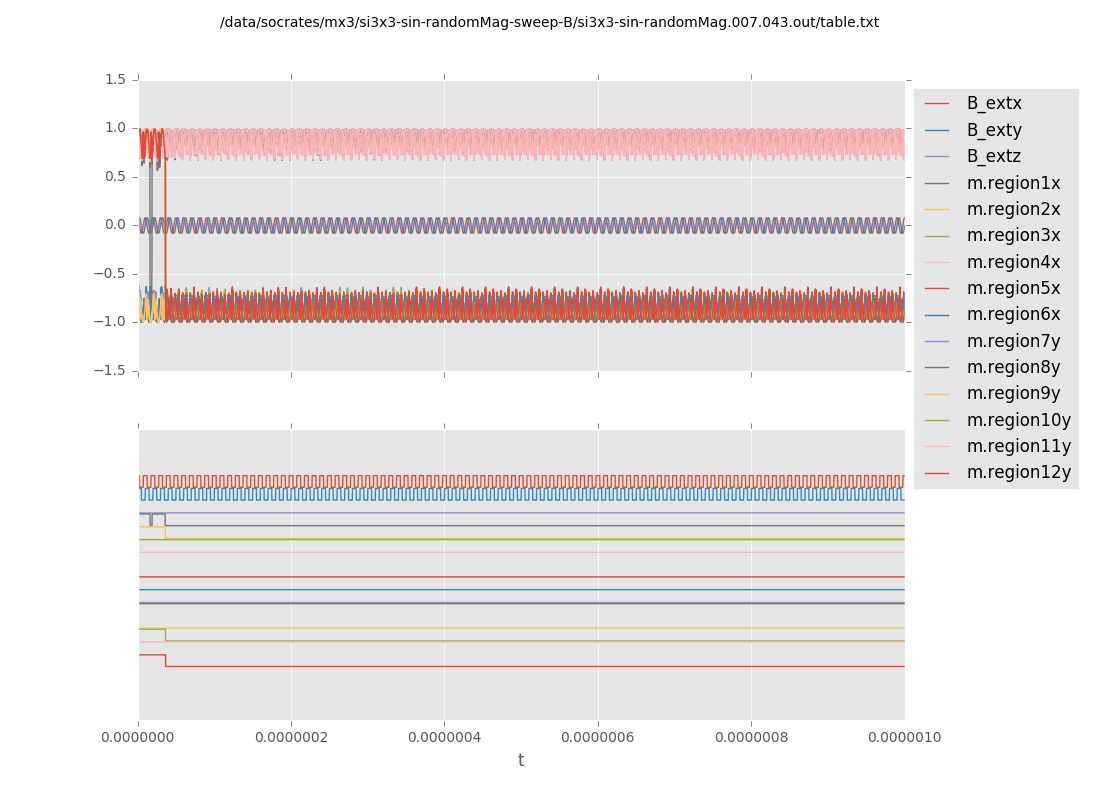Screen dimensions: 1100x800
Task: Click the m.region7y legend line sample
Action: coord(937,341)
